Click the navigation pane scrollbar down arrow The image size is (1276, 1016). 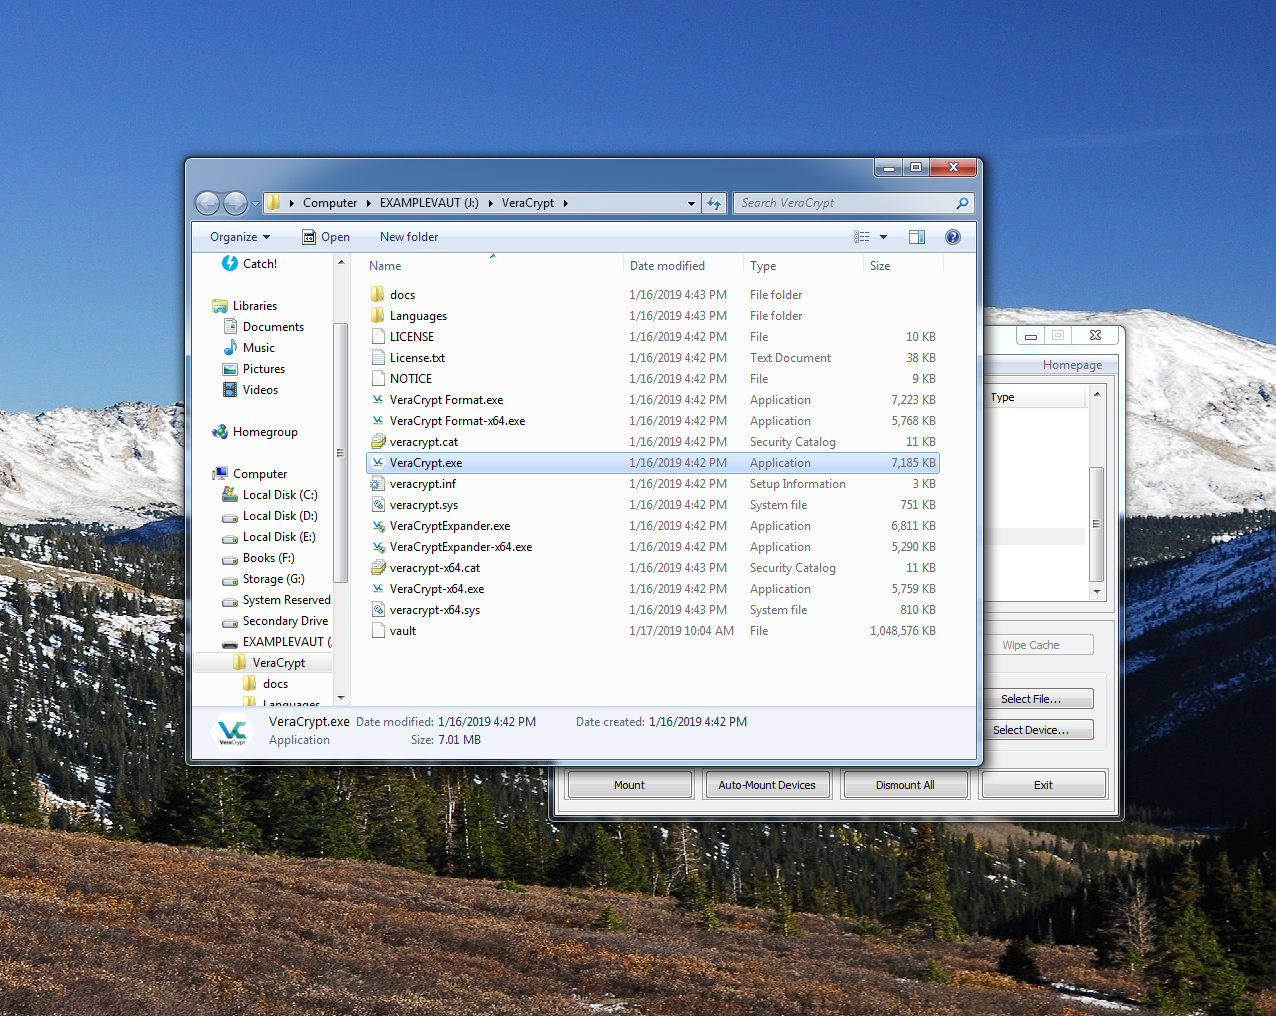point(341,697)
